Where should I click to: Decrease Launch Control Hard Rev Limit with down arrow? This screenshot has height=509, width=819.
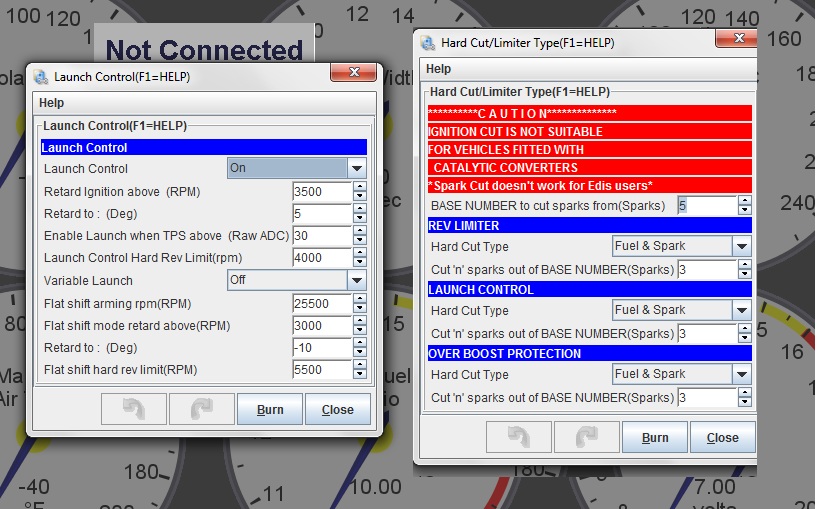tap(359, 263)
